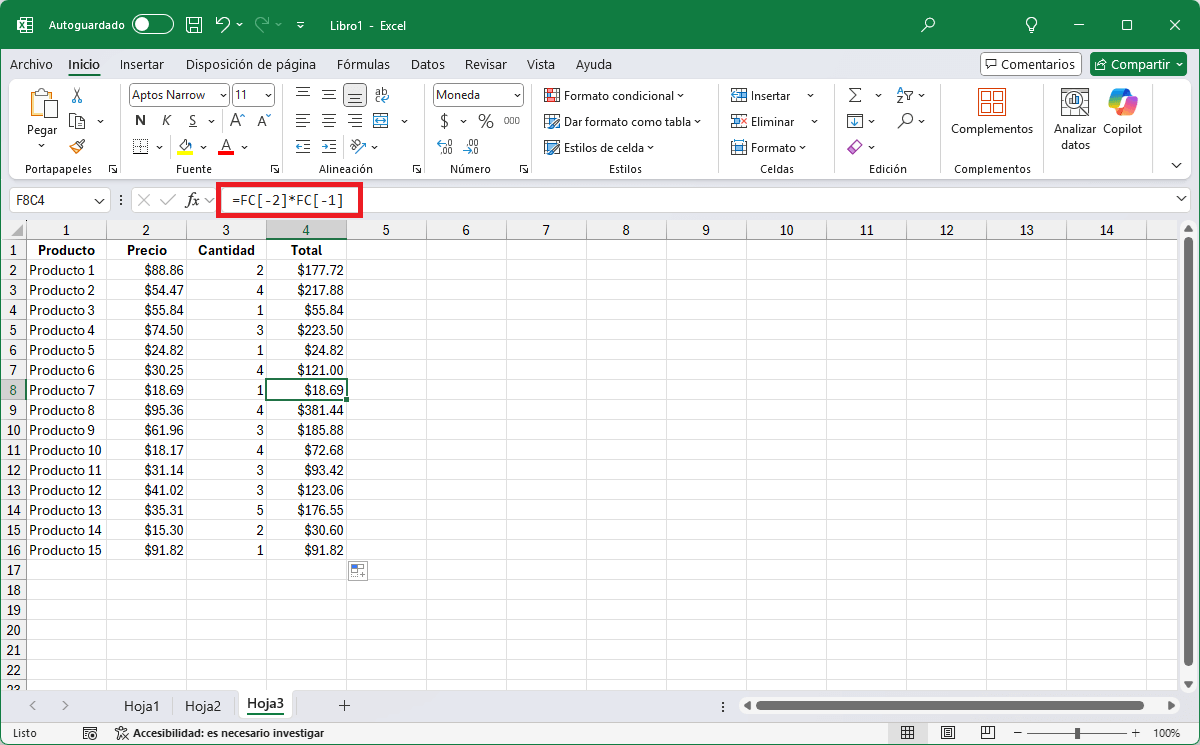Click the Pegar clipboard icon
This screenshot has height=745, width=1200.
(x=43, y=103)
